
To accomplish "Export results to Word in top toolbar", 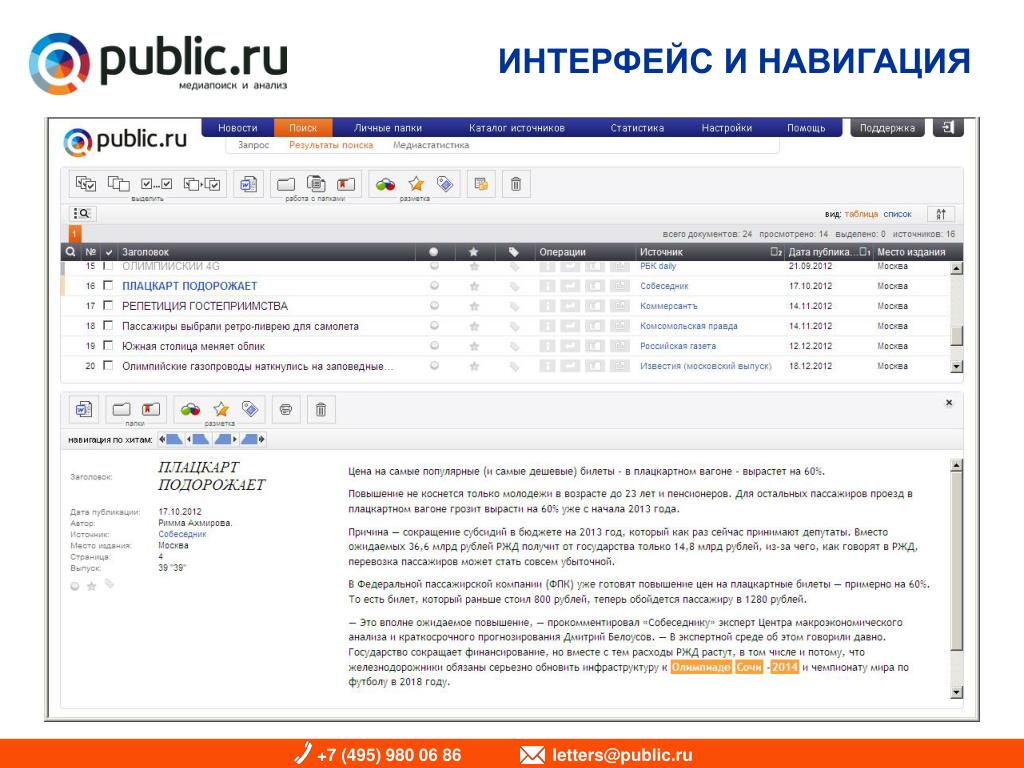I will point(248,184).
